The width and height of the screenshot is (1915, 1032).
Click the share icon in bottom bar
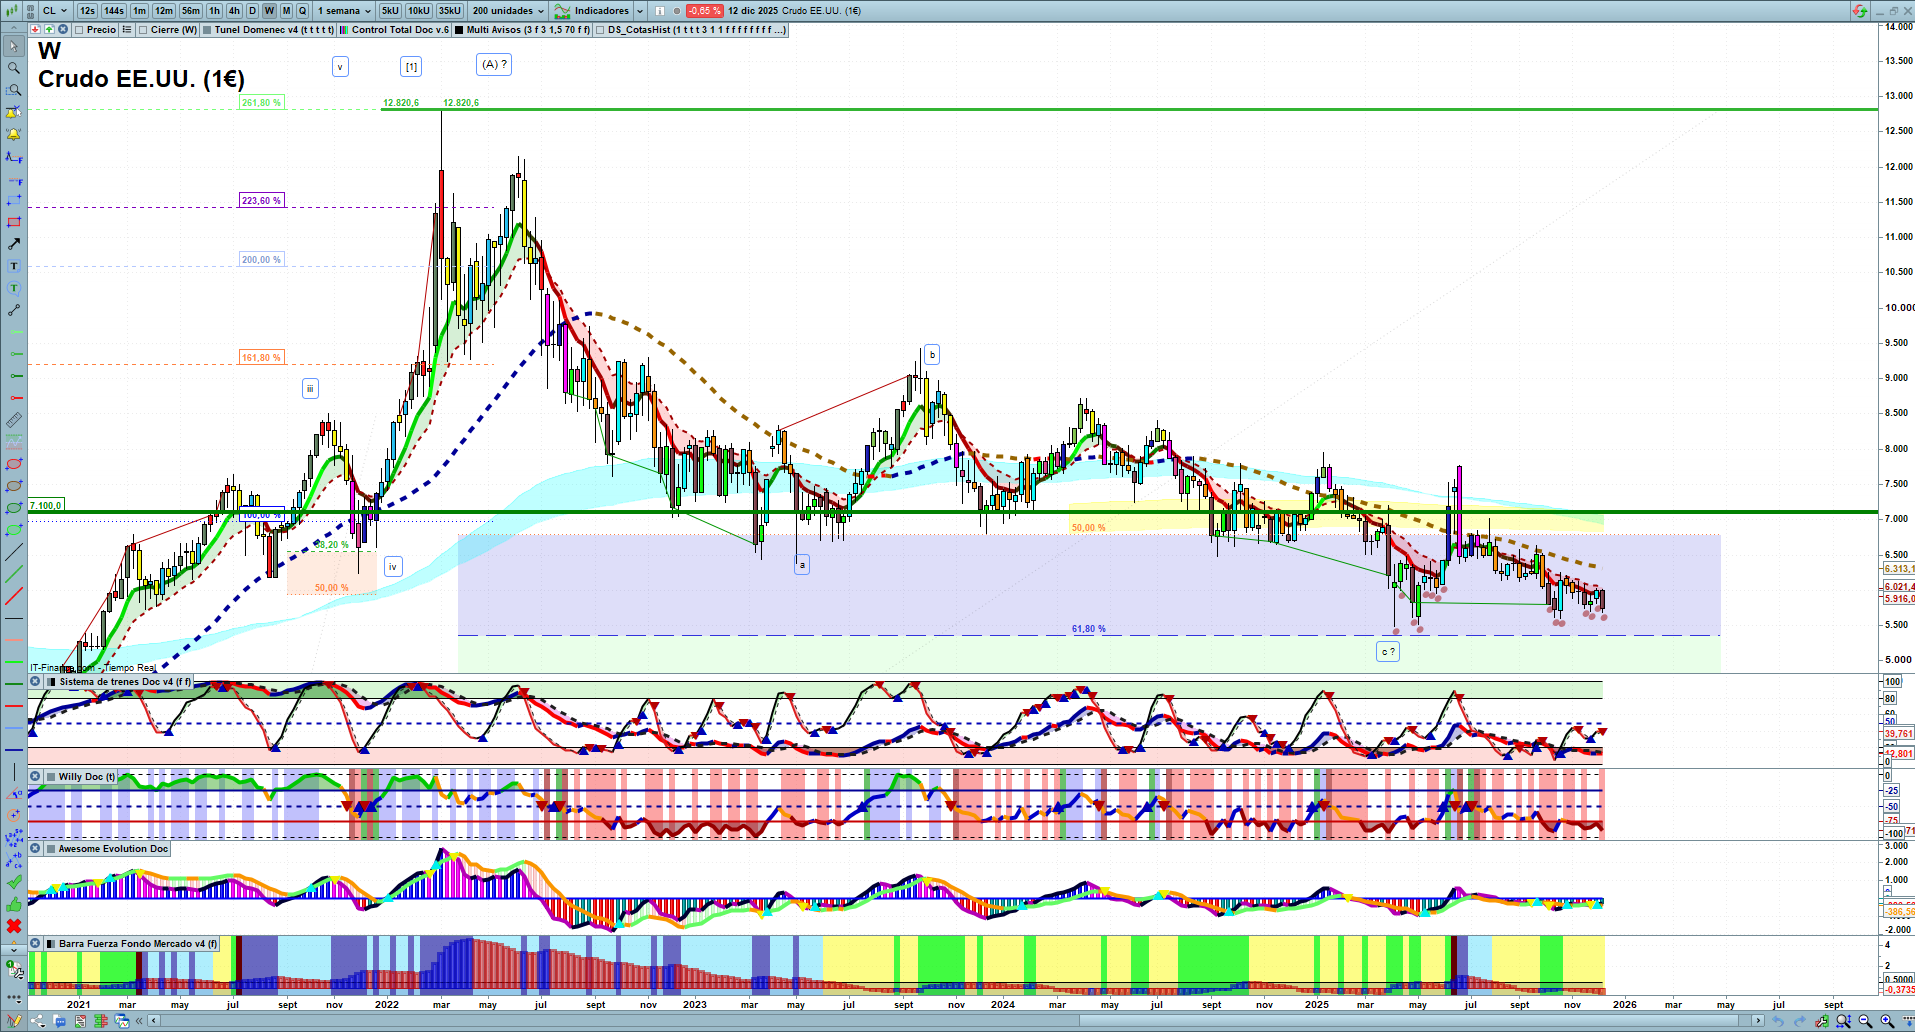point(38,1021)
